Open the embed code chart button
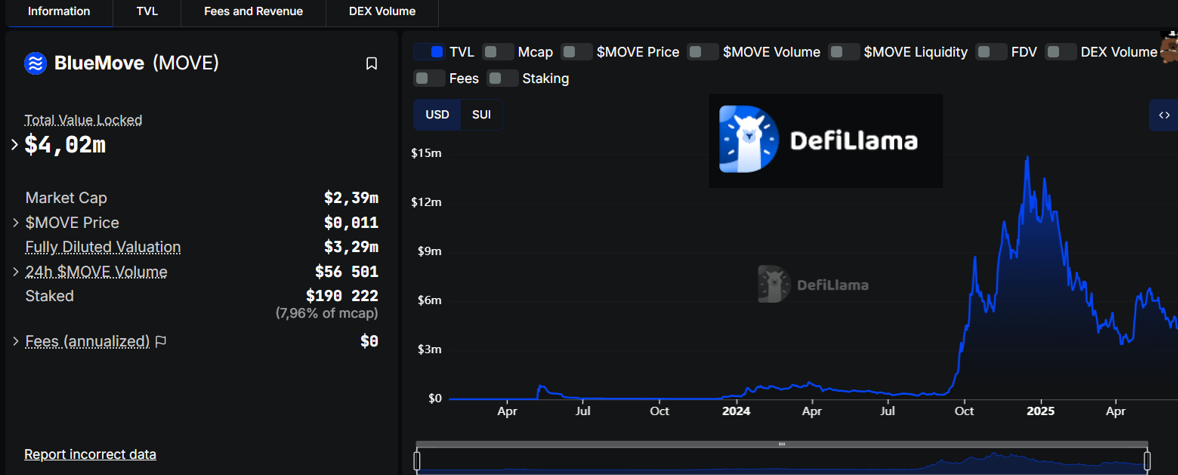 point(1164,115)
